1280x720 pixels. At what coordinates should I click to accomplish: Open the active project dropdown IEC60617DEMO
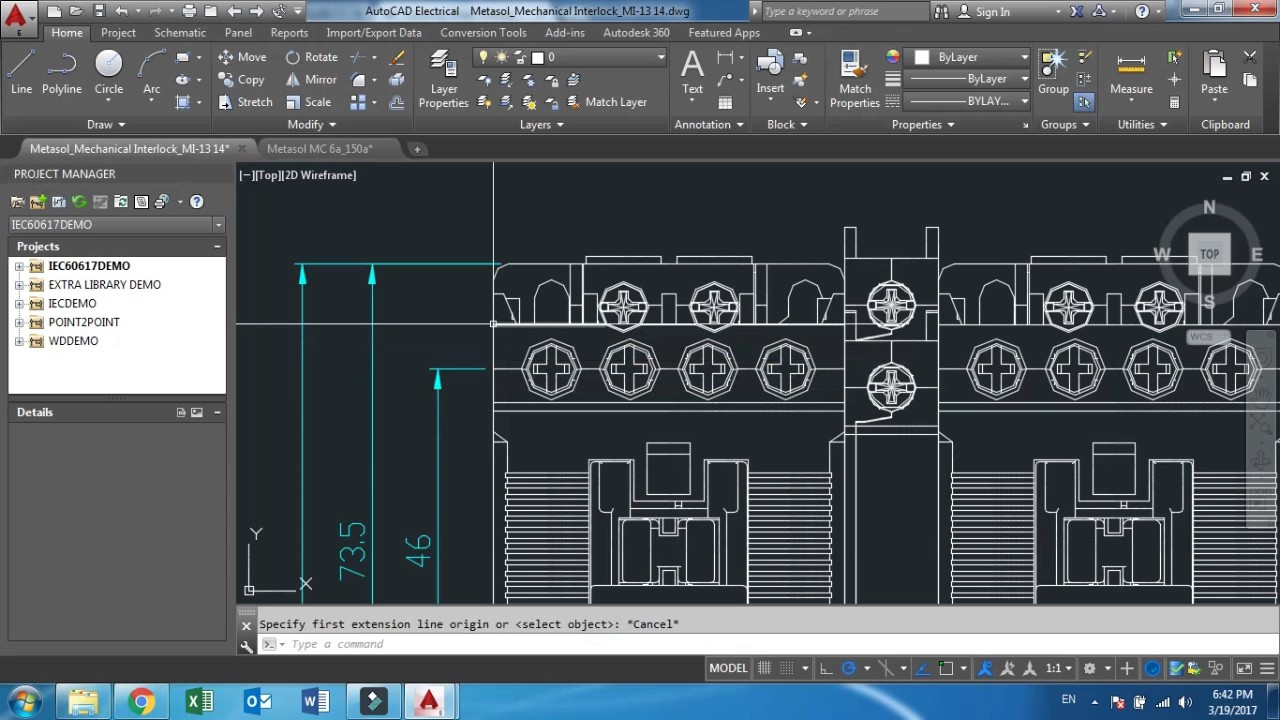point(116,225)
